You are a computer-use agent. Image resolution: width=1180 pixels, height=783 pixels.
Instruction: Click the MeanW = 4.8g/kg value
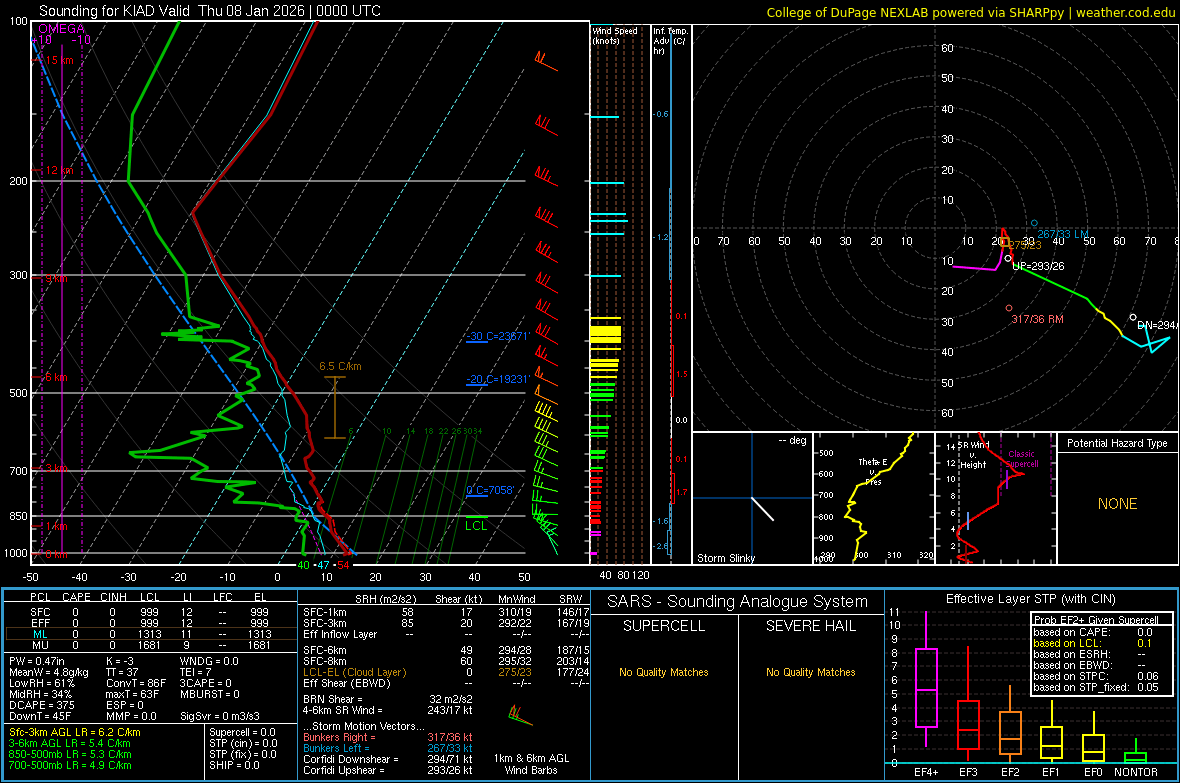pyautogui.click(x=49, y=672)
